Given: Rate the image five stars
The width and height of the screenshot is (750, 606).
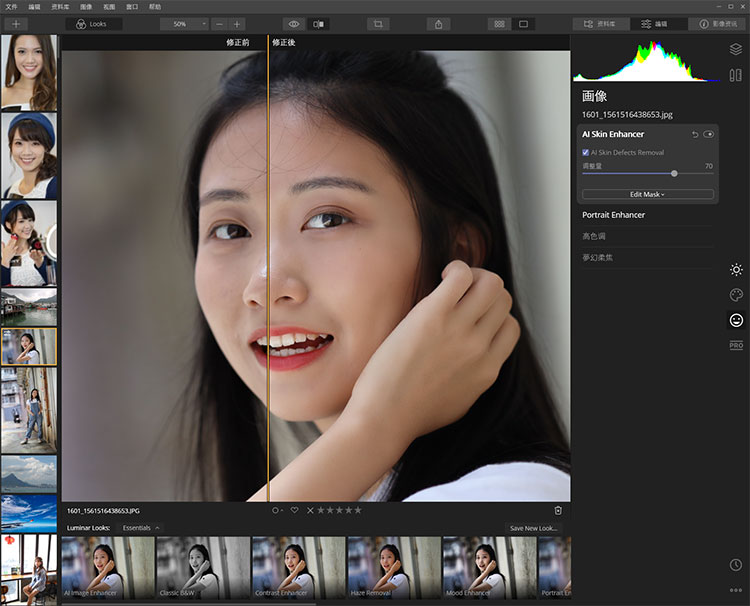Looking at the screenshot, I should tap(358, 510).
